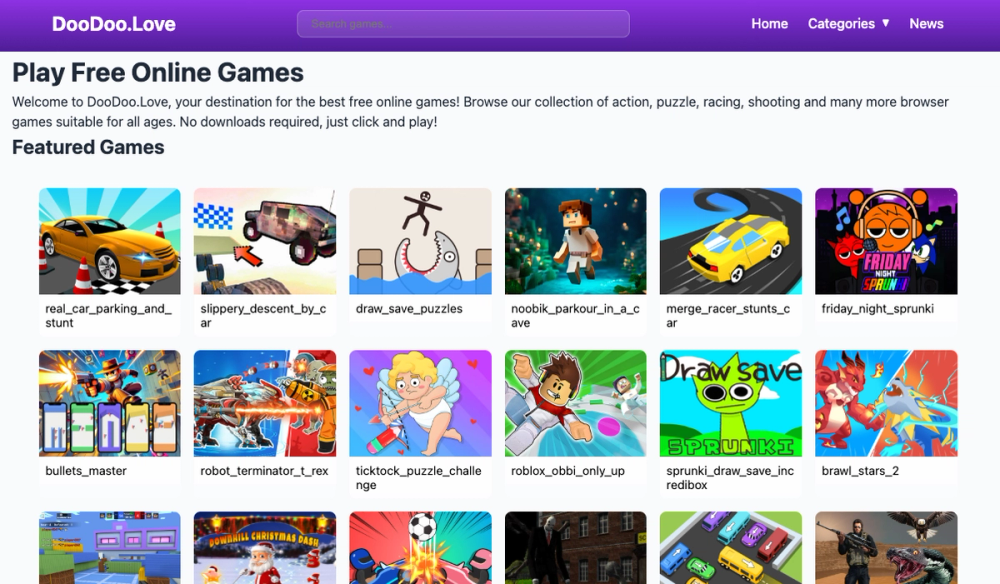1000x584 pixels.
Task: Open the real_car_parking_and_stunt game thumbnail
Action: click(x=110, y=241)
